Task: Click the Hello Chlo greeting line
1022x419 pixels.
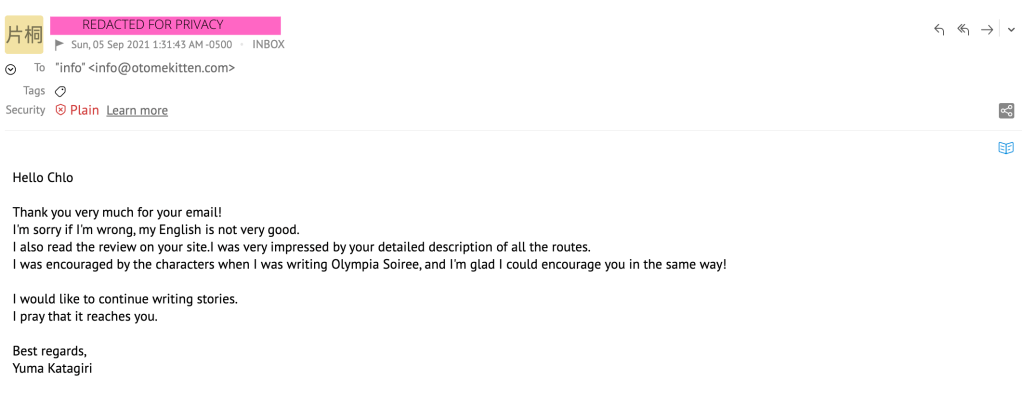Action: point(43,178)
